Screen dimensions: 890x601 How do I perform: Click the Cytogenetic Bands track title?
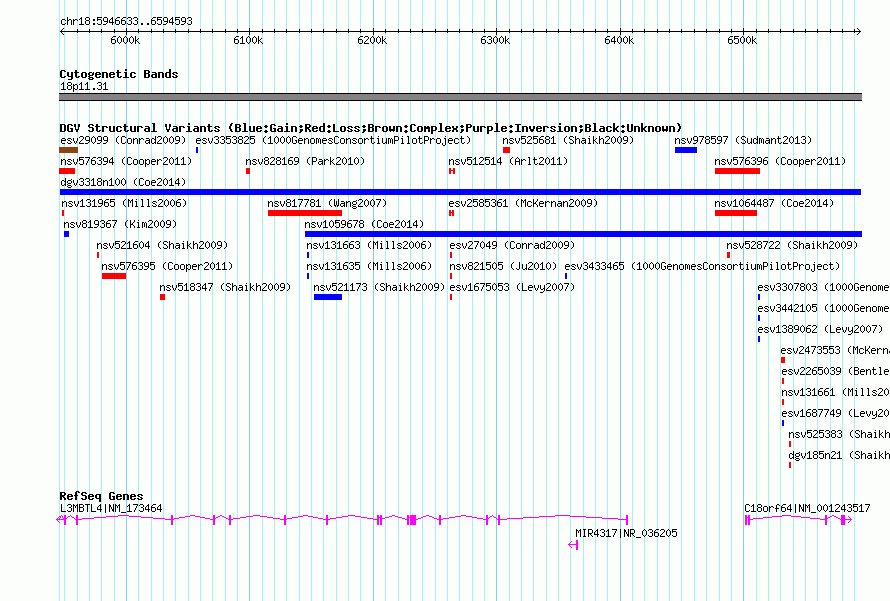coord(119,74)
